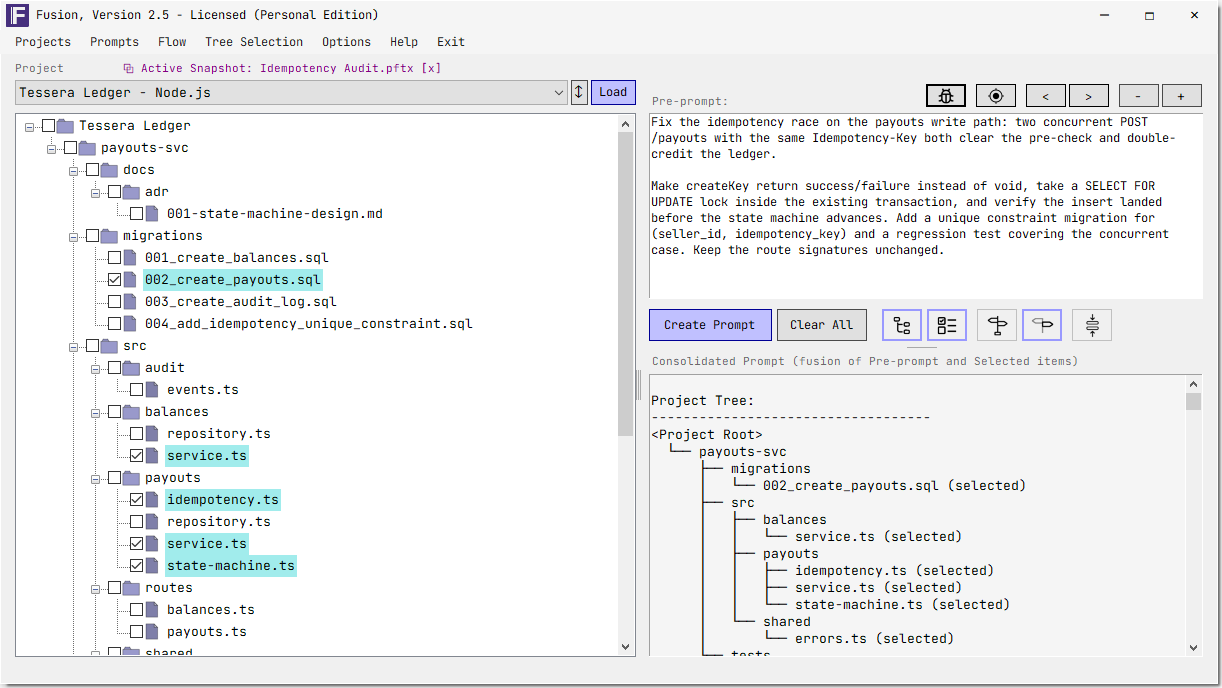The height and width of the screenshot is (688, 1222).
Task: Toggle the project tree view icon
Action: pyautogui.click(x=902, y=325)
